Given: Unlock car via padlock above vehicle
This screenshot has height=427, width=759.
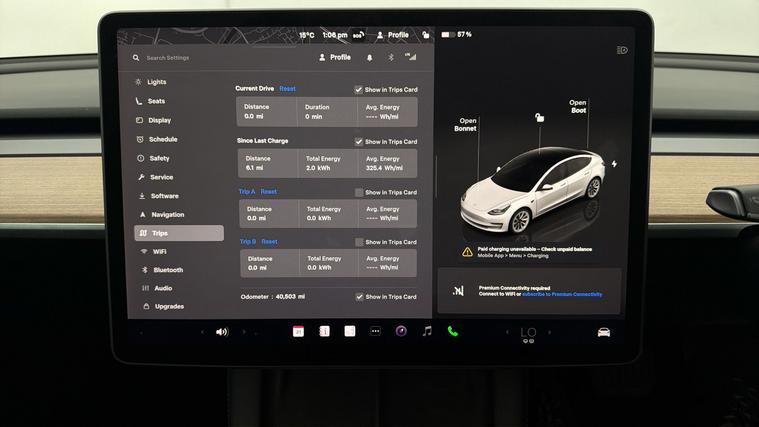Looking at the screenshot, I should pos(539,118).
